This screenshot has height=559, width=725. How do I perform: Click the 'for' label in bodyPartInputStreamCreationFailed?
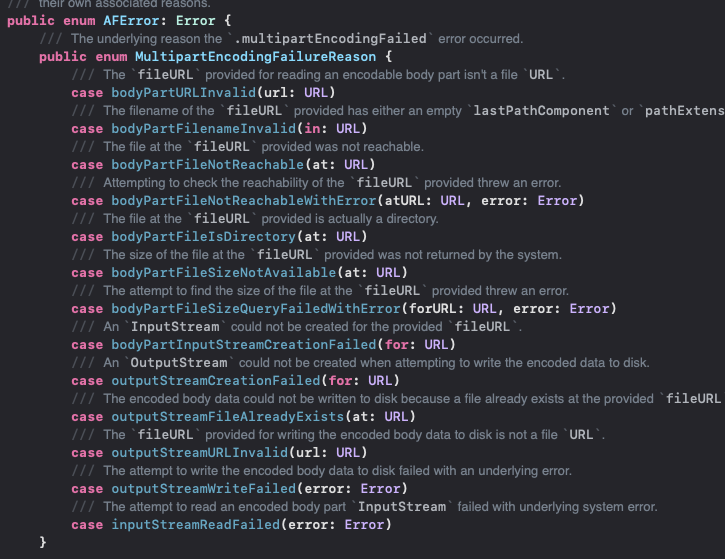tap(397, 345)
